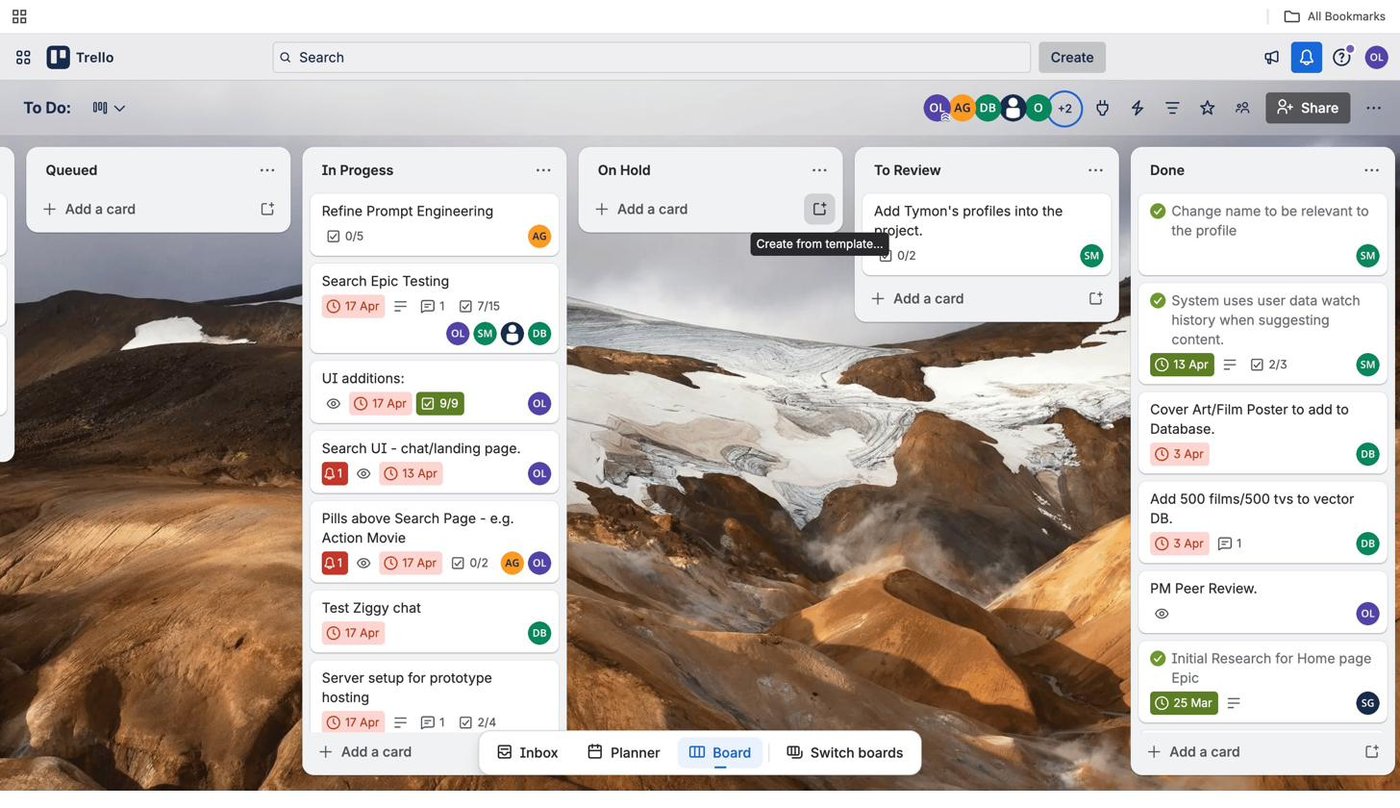Star this board
Image resolution: width=1400 pixels, height=808 pixels.
pyautogui.click(x=1207, y=108)
